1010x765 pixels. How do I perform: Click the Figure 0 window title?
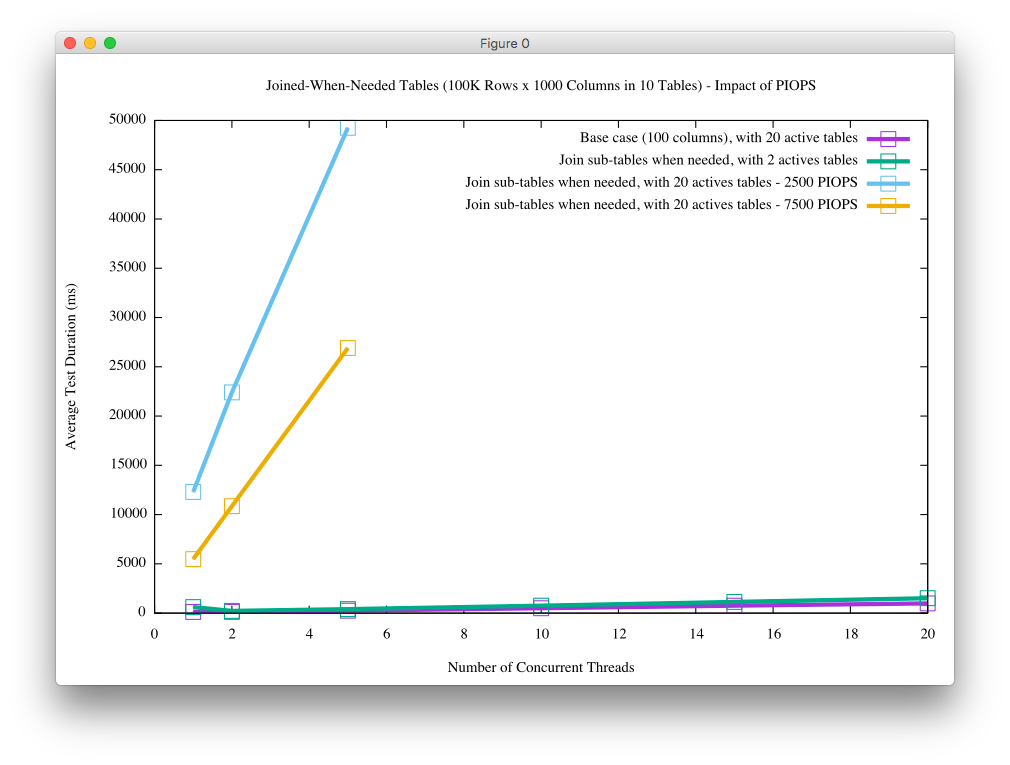pos(504,43)
